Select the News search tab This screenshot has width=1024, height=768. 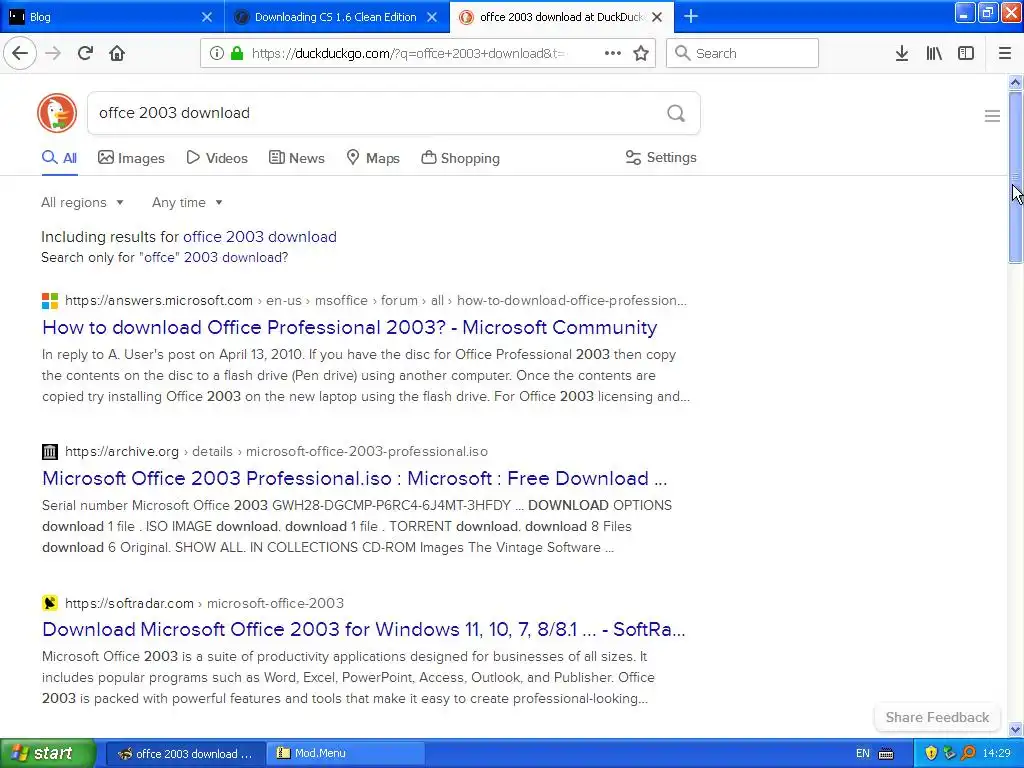pyautogui.click(x=297, y=158)
